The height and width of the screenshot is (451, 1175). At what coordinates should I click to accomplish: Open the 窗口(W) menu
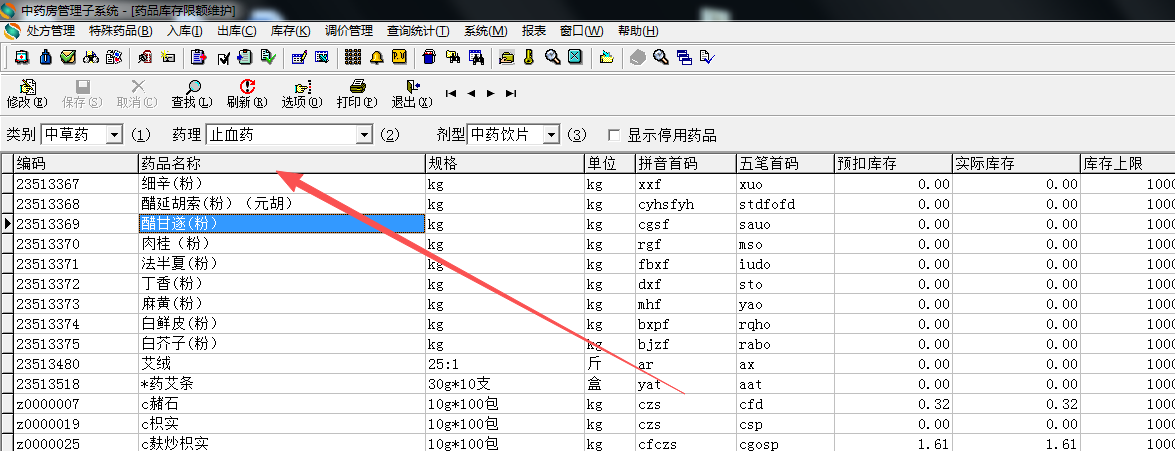click(x=582, y=31)
